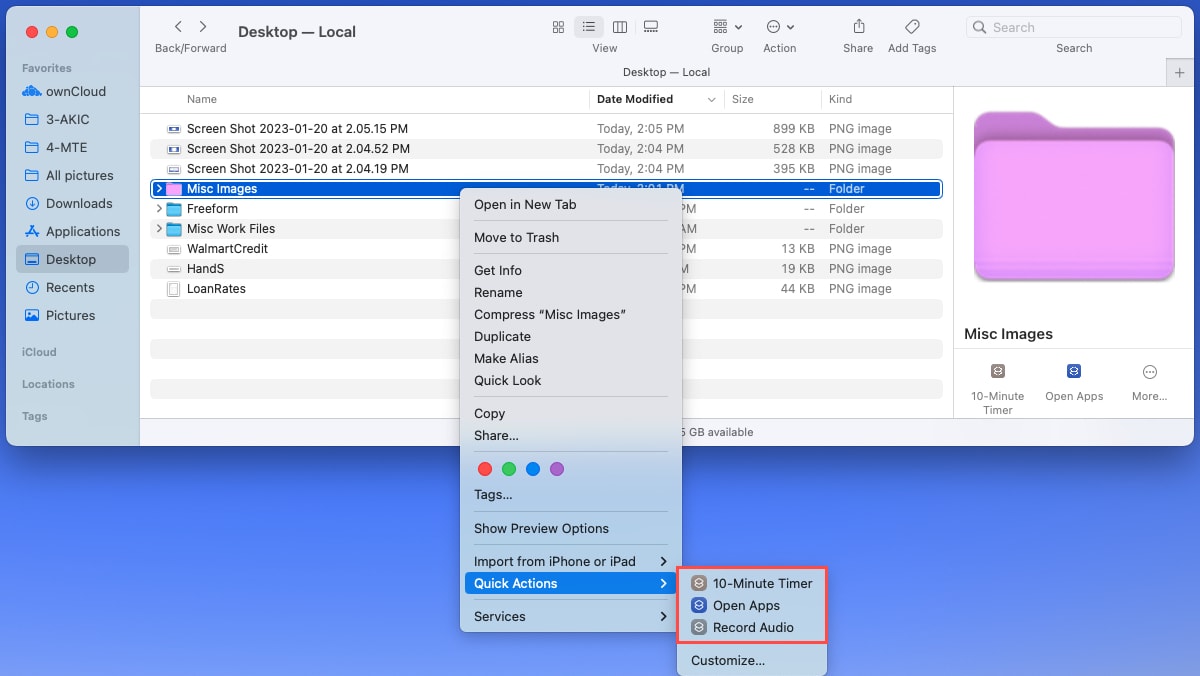Screen dimensions: 1200x676
Task: Open the Action dropdown menu
Action: click(x=780, y=27)
